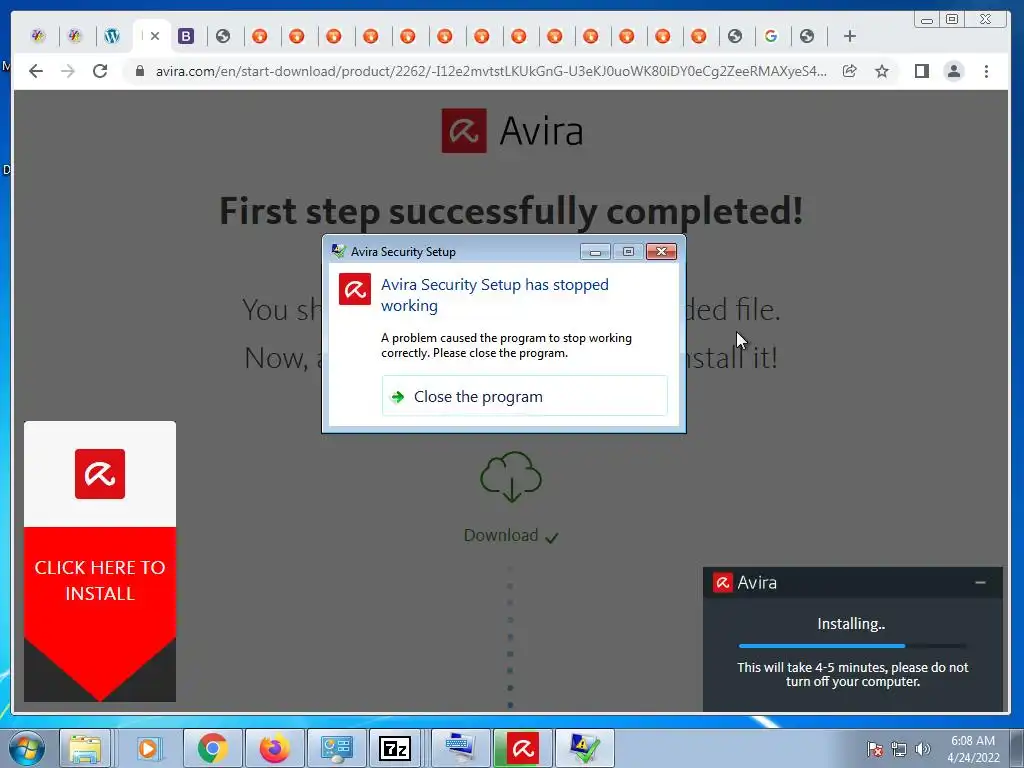Viewport: 1024px width, 768px height.
Task: Open Action Center flag in system tray
Action: [874, 748]
